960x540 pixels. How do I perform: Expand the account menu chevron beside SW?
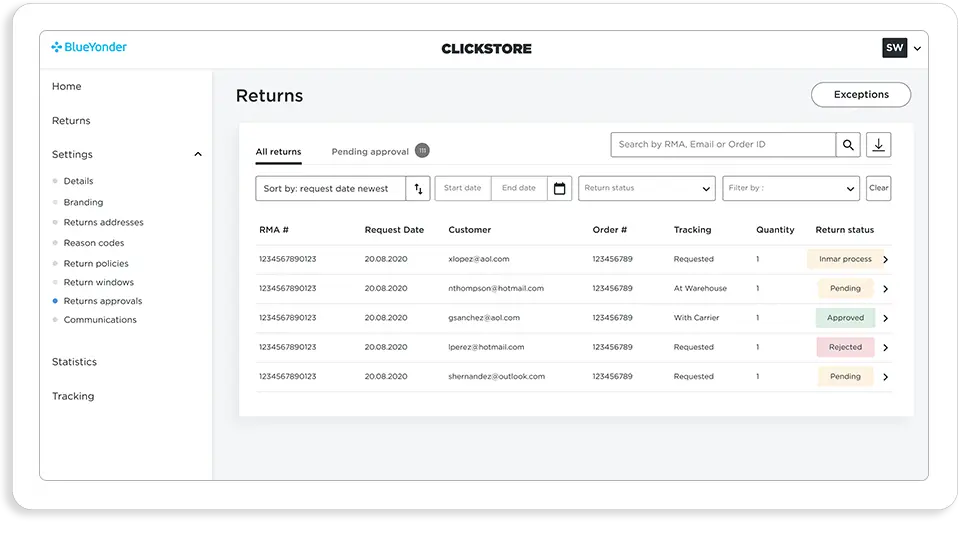[x=917, y=48]
